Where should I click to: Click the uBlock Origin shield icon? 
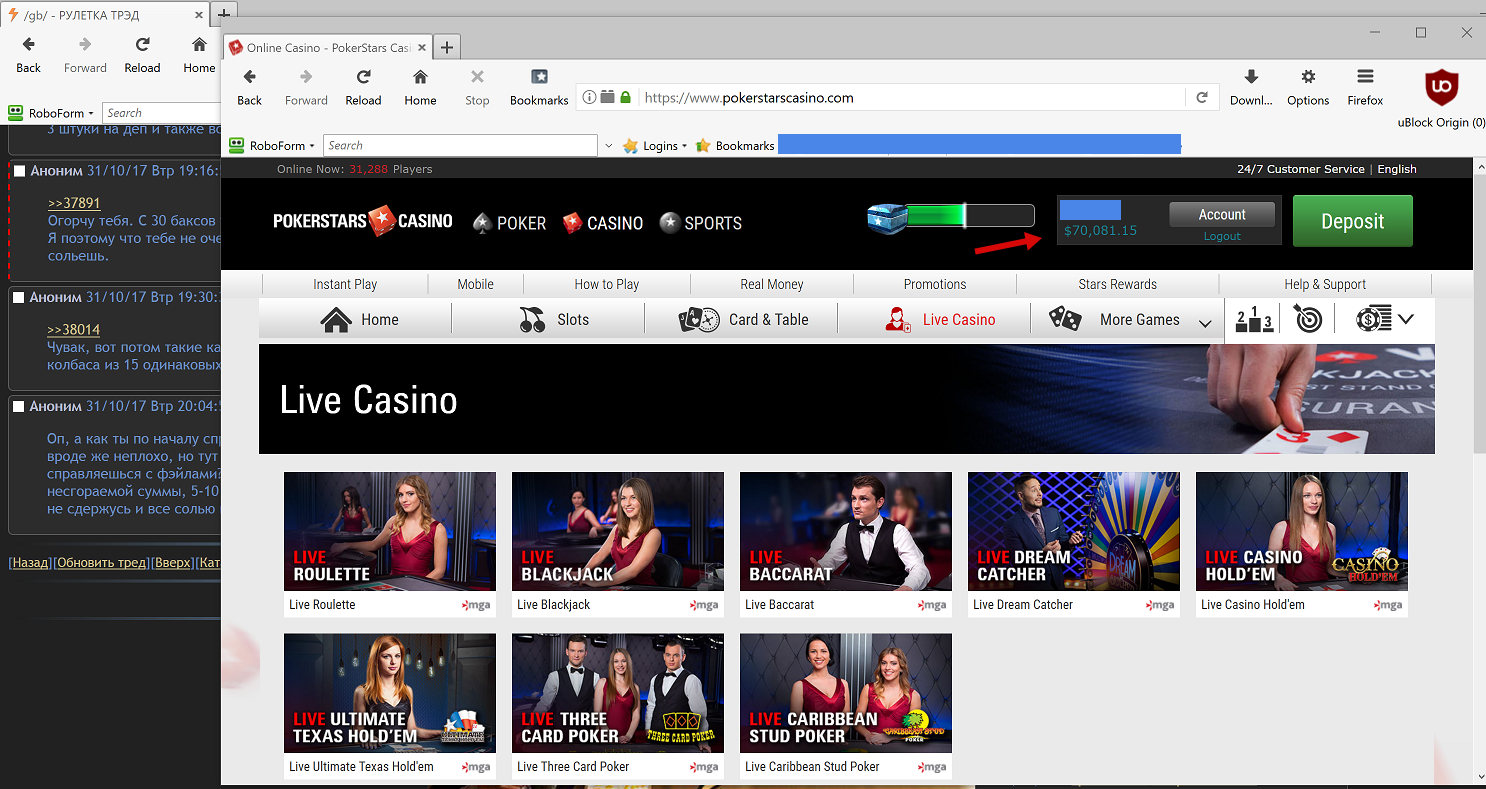(x=1441, y=87)
